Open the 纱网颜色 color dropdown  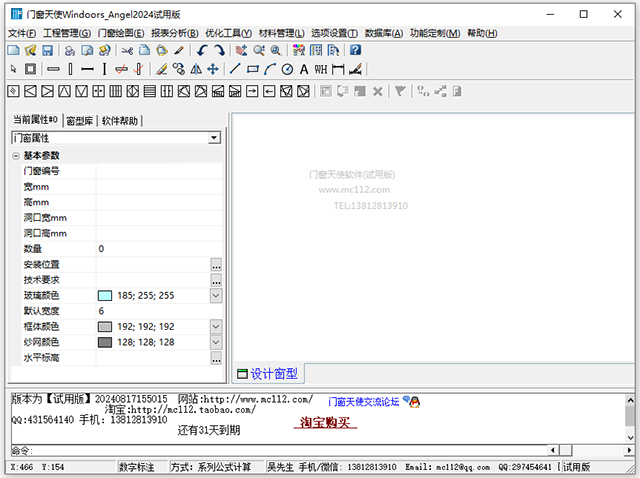[216, 342]
